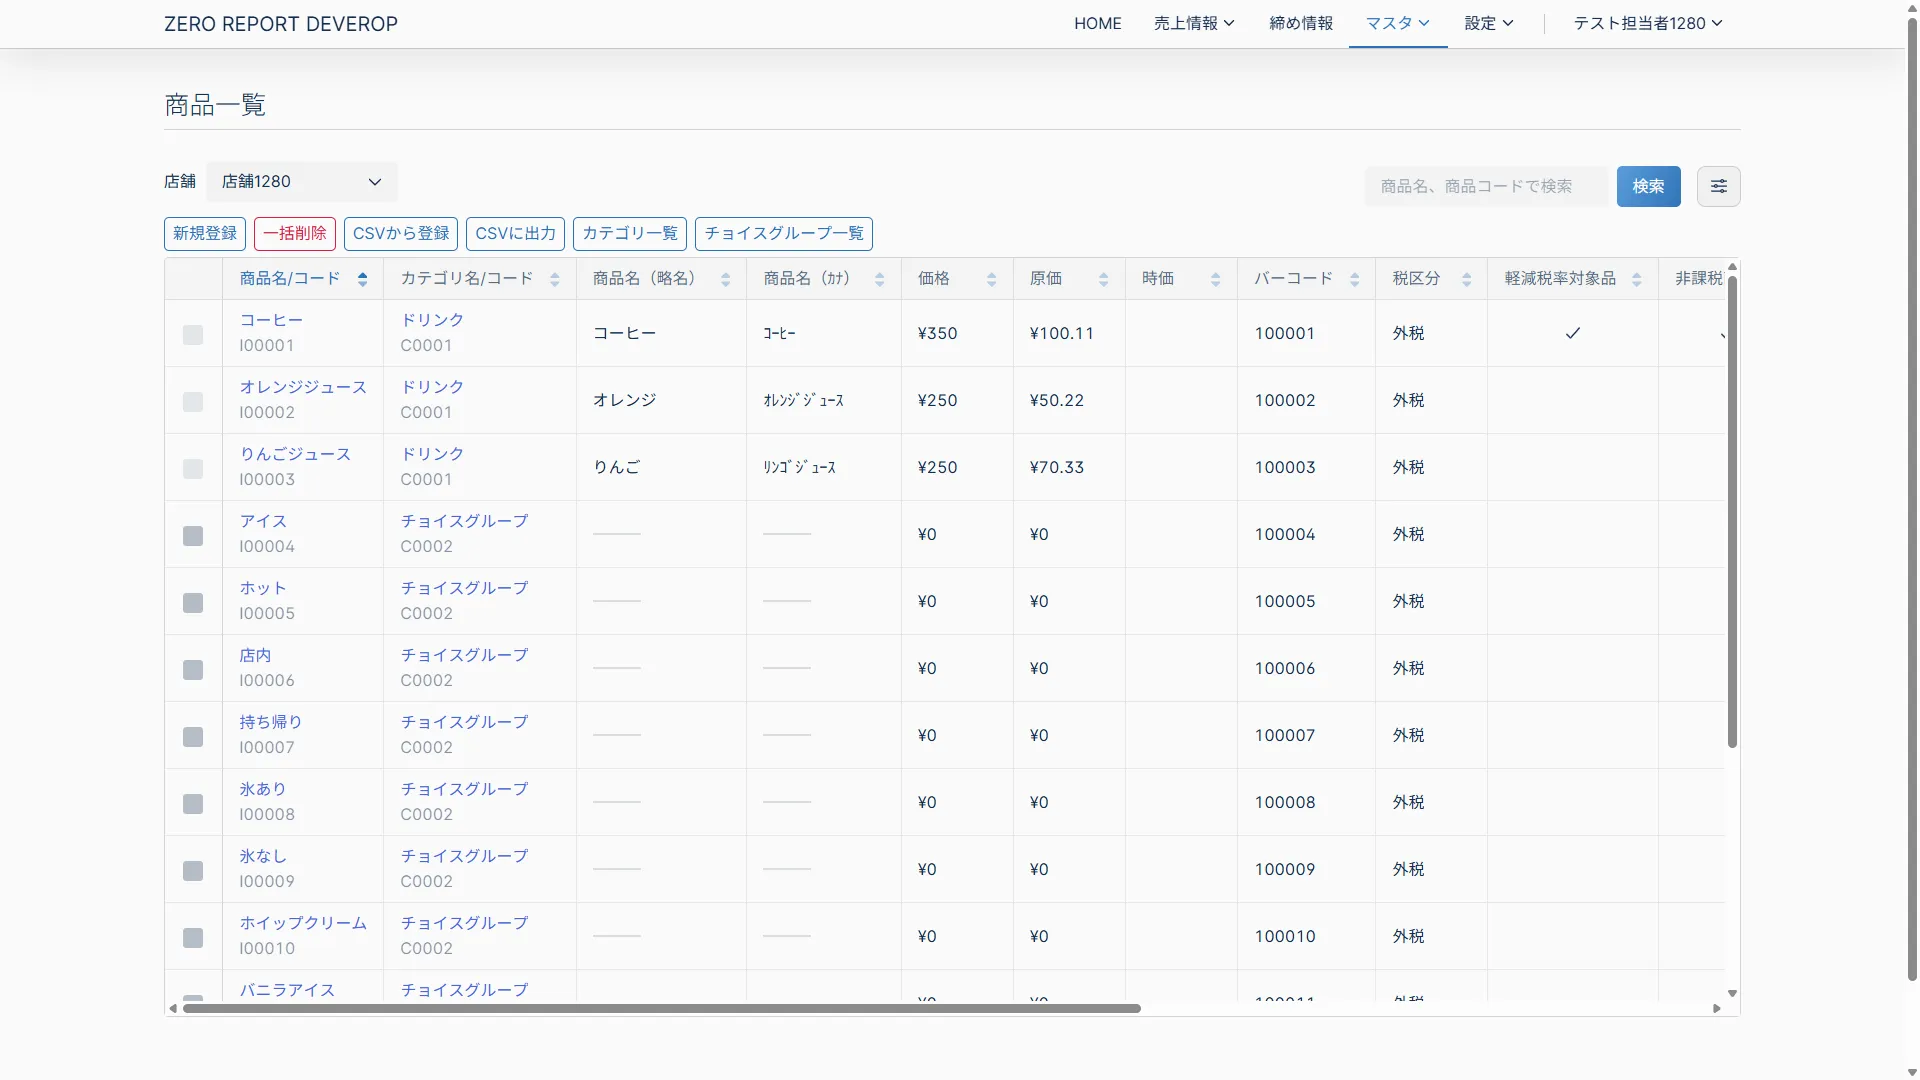The height and width of the screenshot is (1080, 1920).
Task: Open the 店舗1280 store dropdown
Action: (x=301, y=182)
